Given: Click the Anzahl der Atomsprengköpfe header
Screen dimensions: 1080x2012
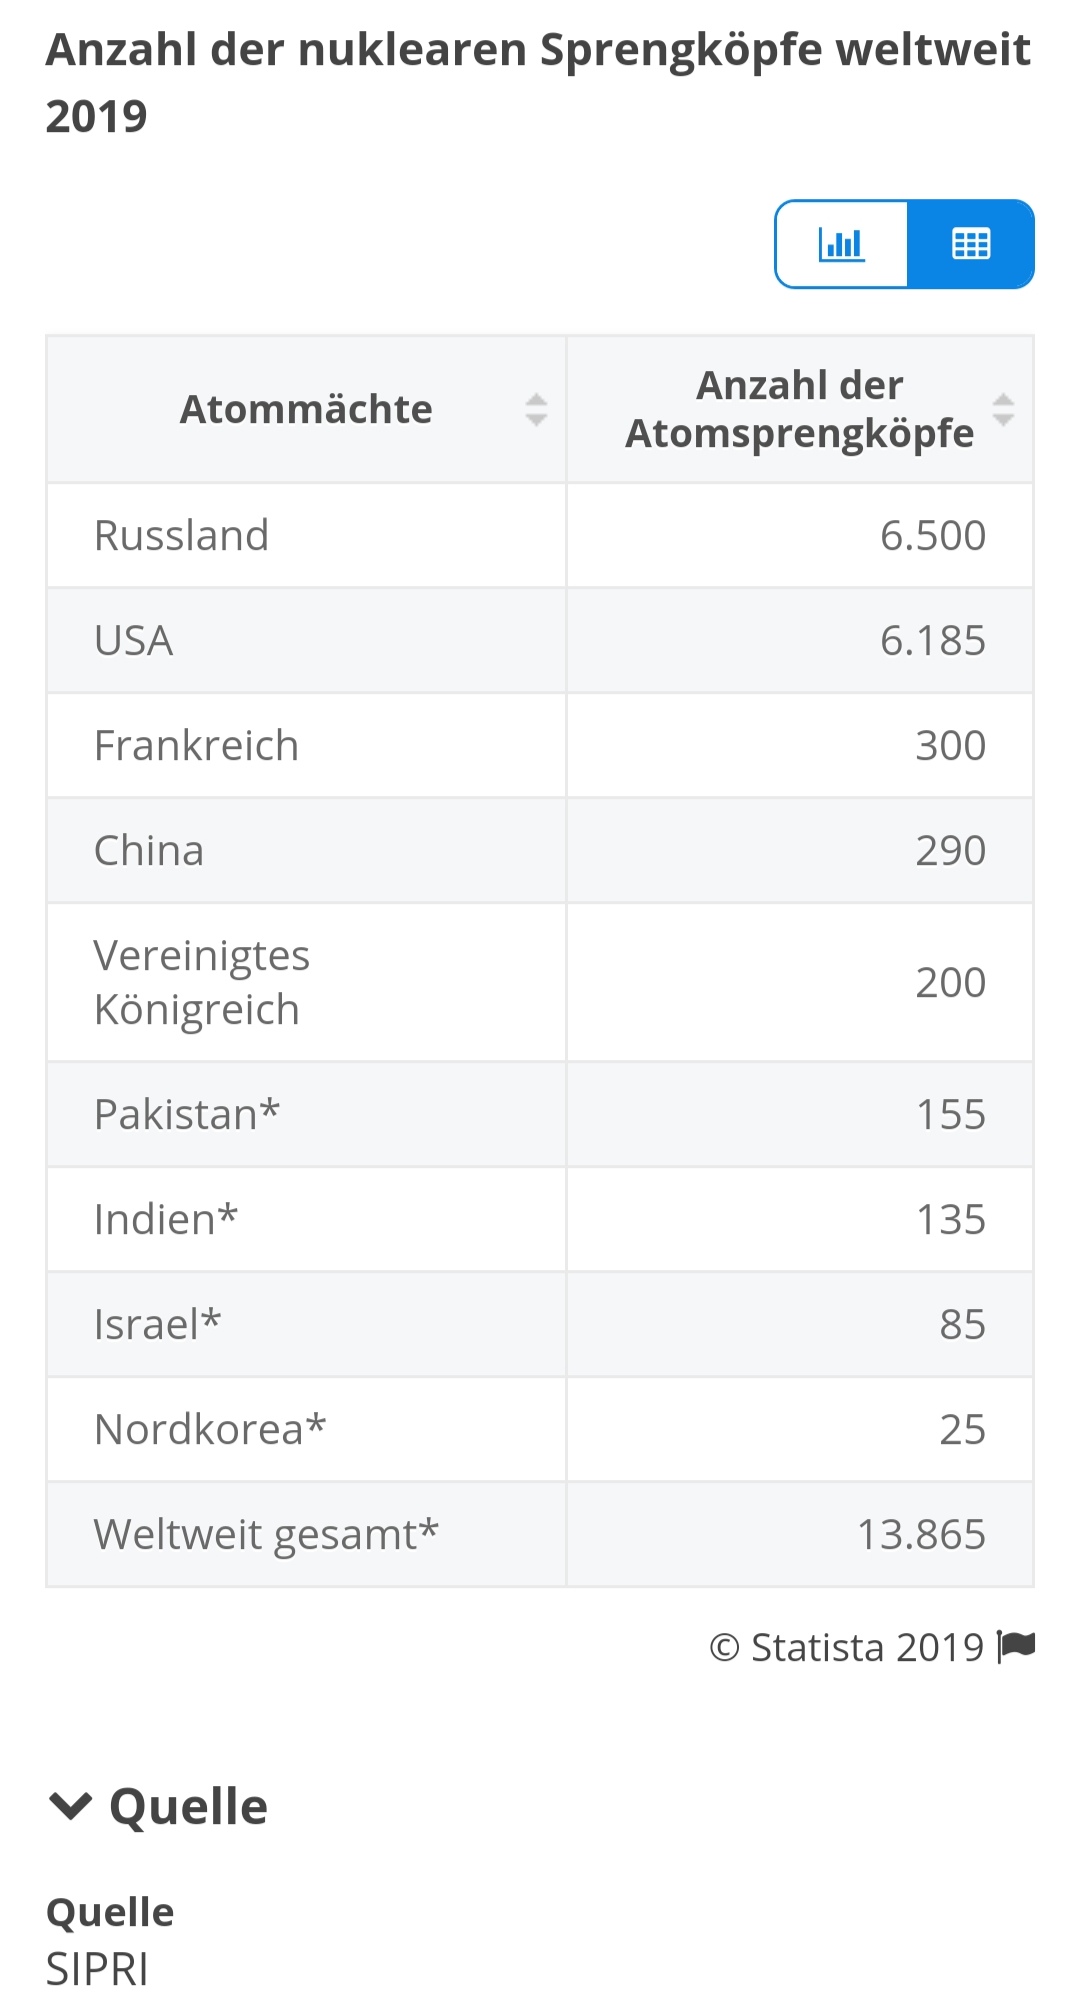Looking at the screenshot, I should (x=799, y=409).
